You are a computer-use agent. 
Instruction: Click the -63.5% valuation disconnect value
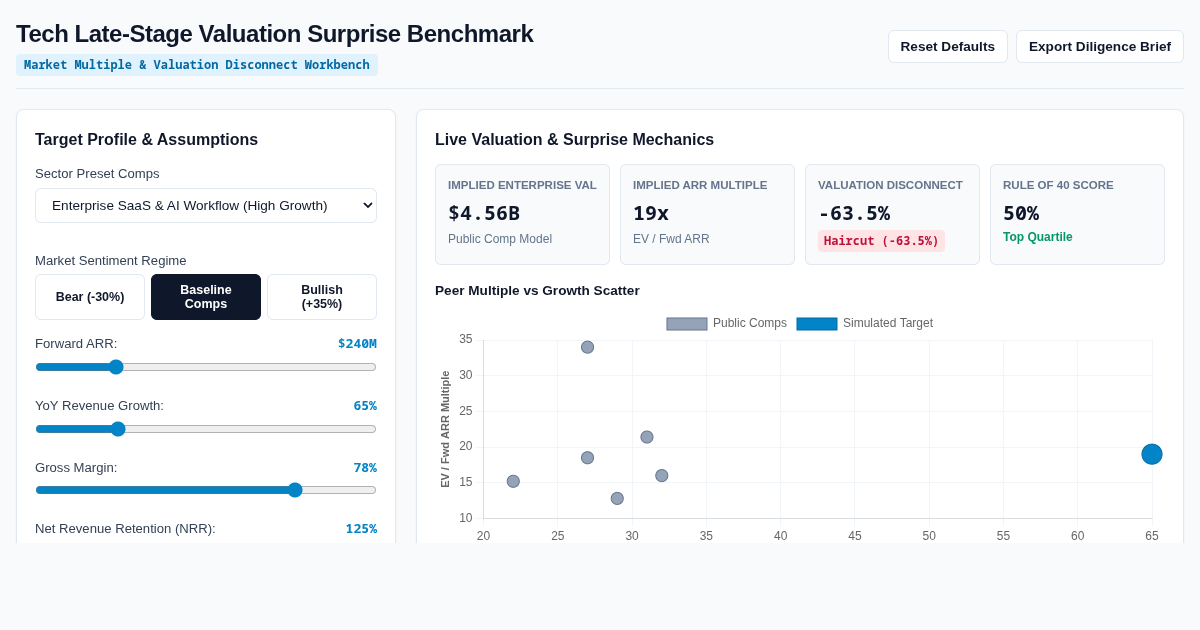pos(854,213)
